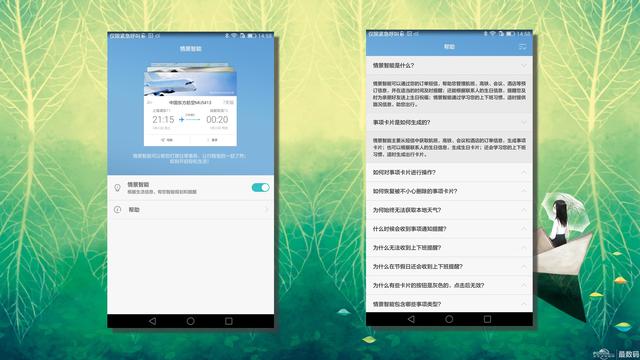The width and height of the screenshot is (640, 360).
Task: Open the chevron arrow on the 帮助 row
Action: pyautogui.click(x=267, y=209)
